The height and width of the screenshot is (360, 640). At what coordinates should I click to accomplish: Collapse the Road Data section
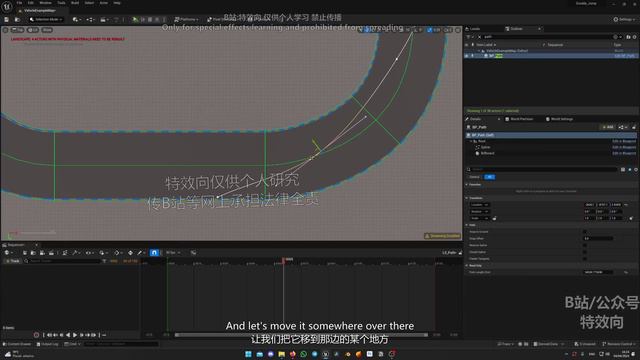coord(467,265)
